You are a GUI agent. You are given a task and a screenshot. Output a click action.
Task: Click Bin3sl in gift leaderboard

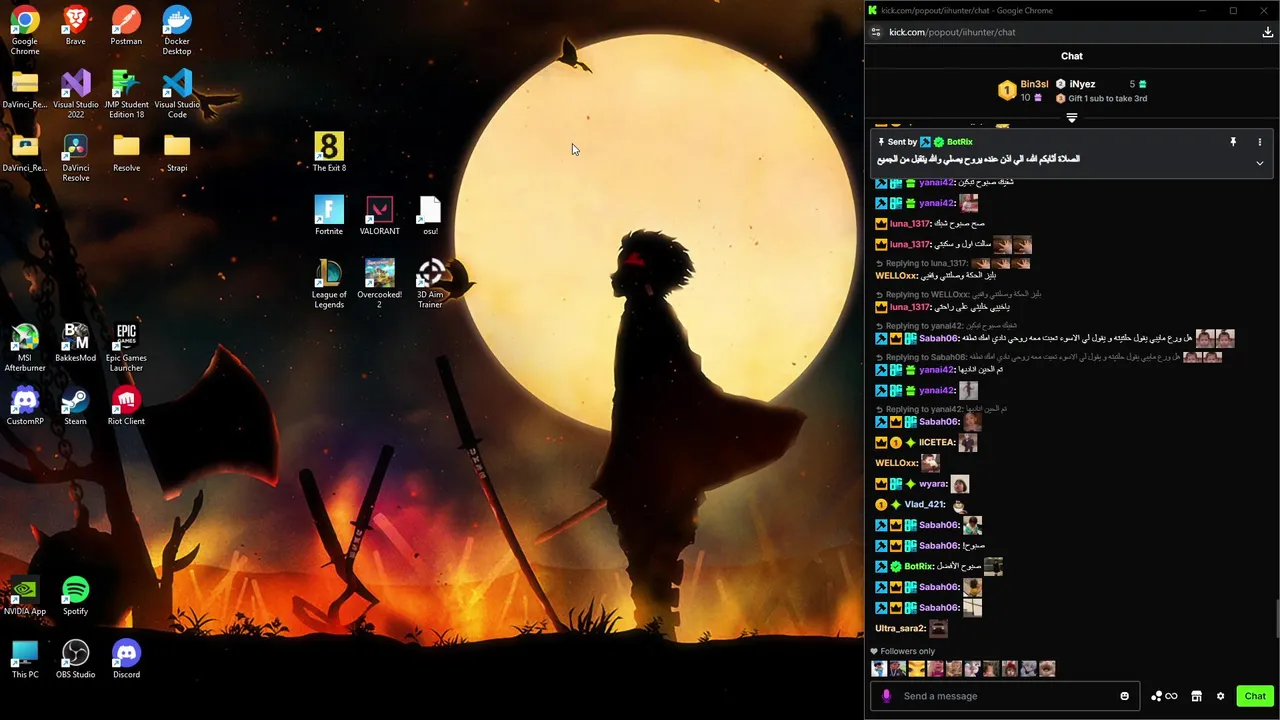[x=1034, y=84]
